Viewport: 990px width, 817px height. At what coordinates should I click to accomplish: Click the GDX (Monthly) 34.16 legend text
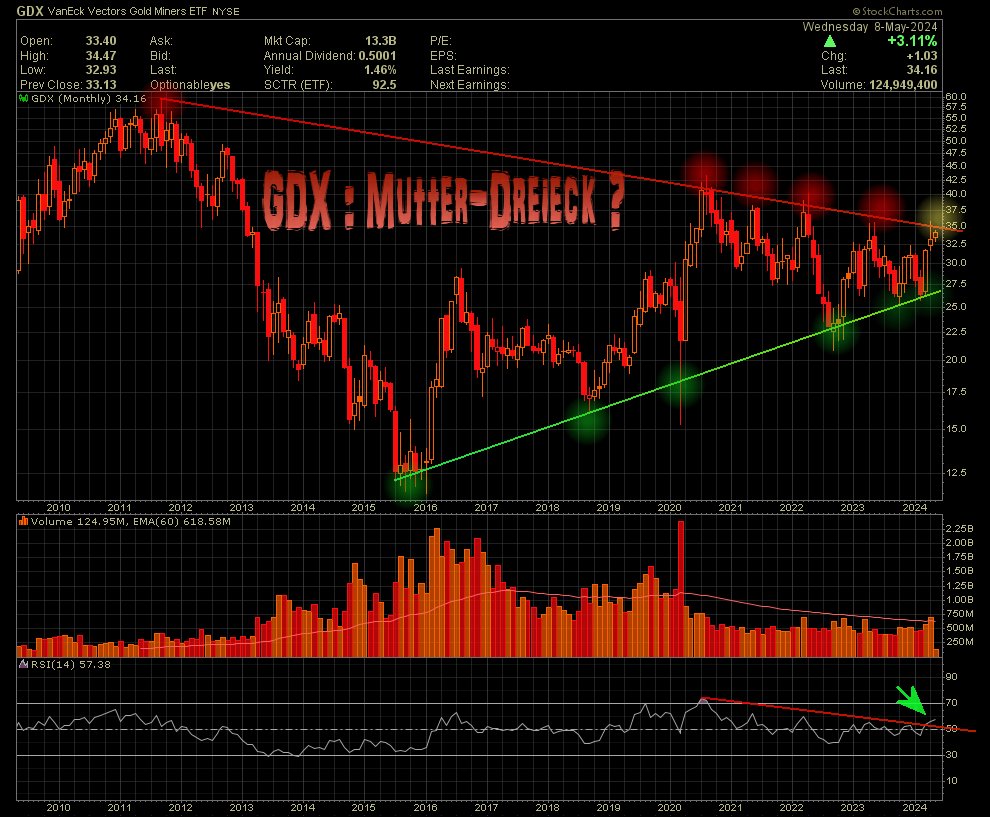[88, 98]
